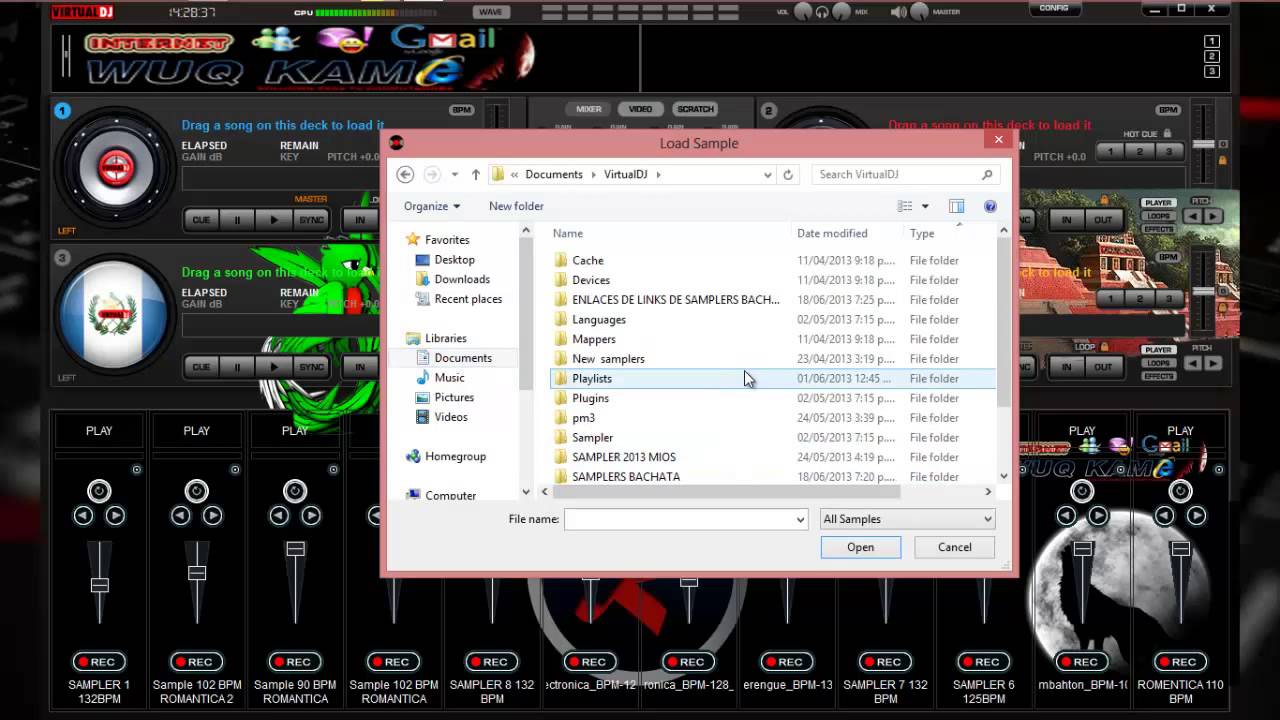
Task: Click the volume fader for SAMPLER 1 132BPM
Action: tap(99, 585)
